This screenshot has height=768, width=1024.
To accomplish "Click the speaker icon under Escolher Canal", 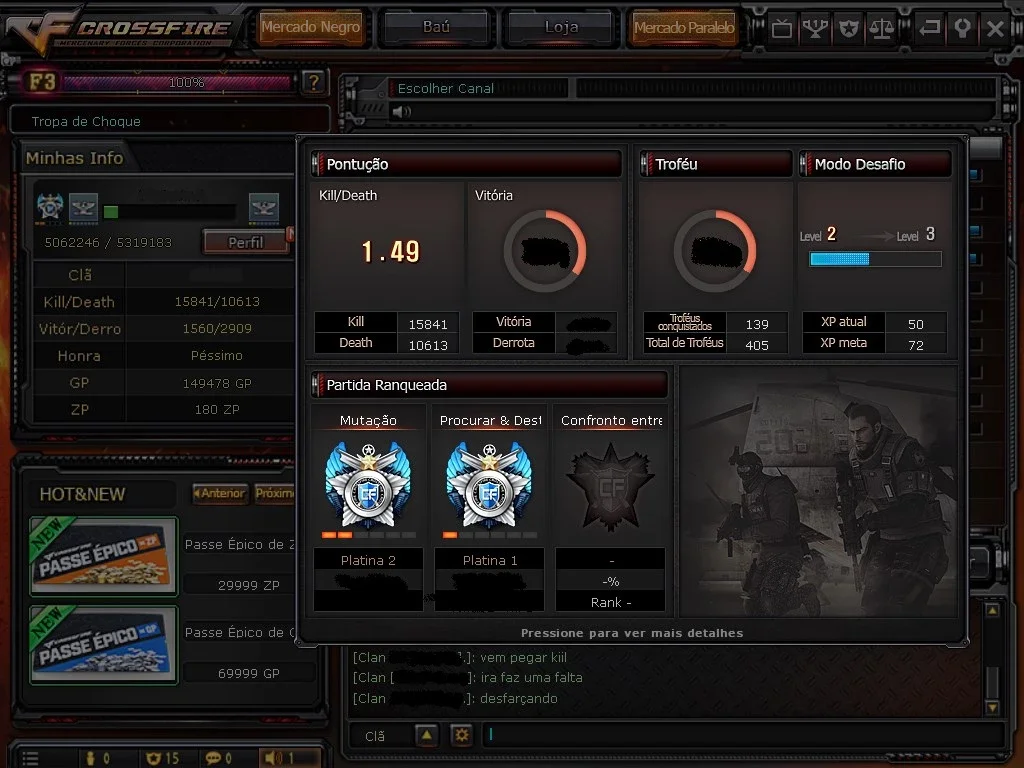I will pos(402,112).
